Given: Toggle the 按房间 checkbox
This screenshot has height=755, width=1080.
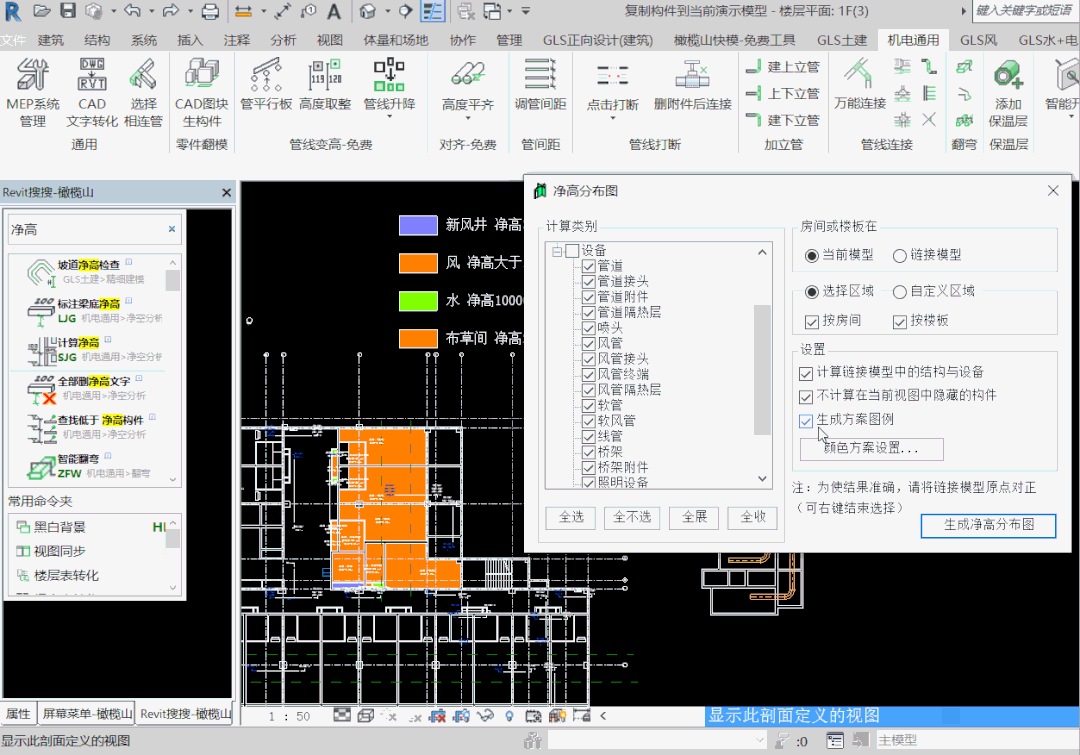Looking at the screenshot, I should (812, 322).
